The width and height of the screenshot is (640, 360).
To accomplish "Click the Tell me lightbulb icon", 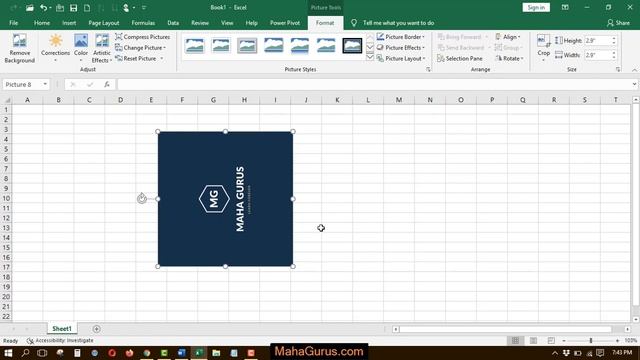I will (x=354, y=23).
